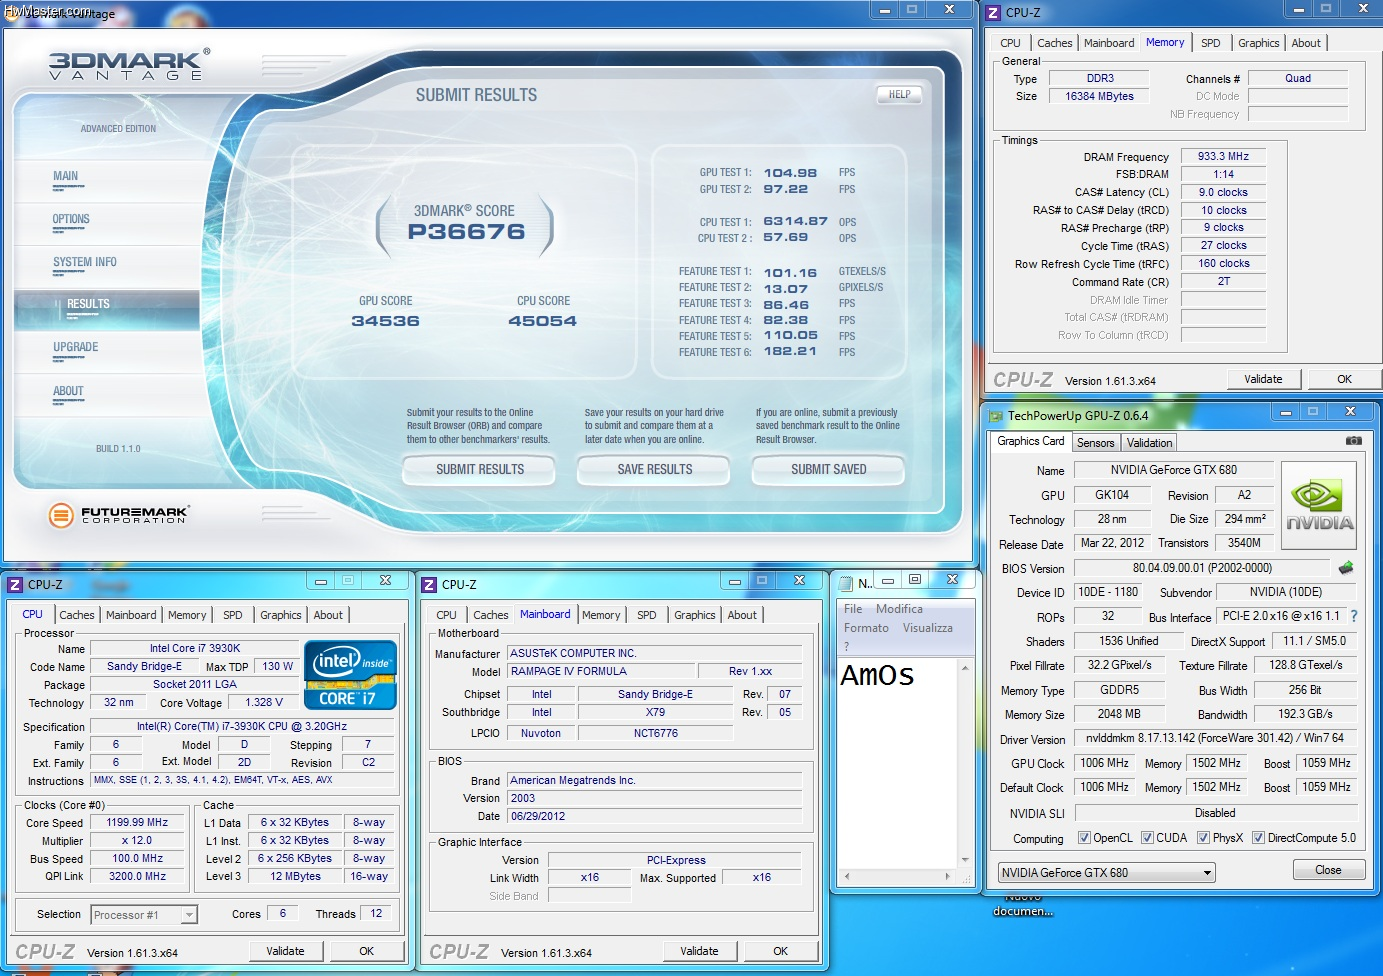This screenshot has width=1383, height=976.
Task: Click the SUBMIT RESULTS button
Action: tap(479, 469)
